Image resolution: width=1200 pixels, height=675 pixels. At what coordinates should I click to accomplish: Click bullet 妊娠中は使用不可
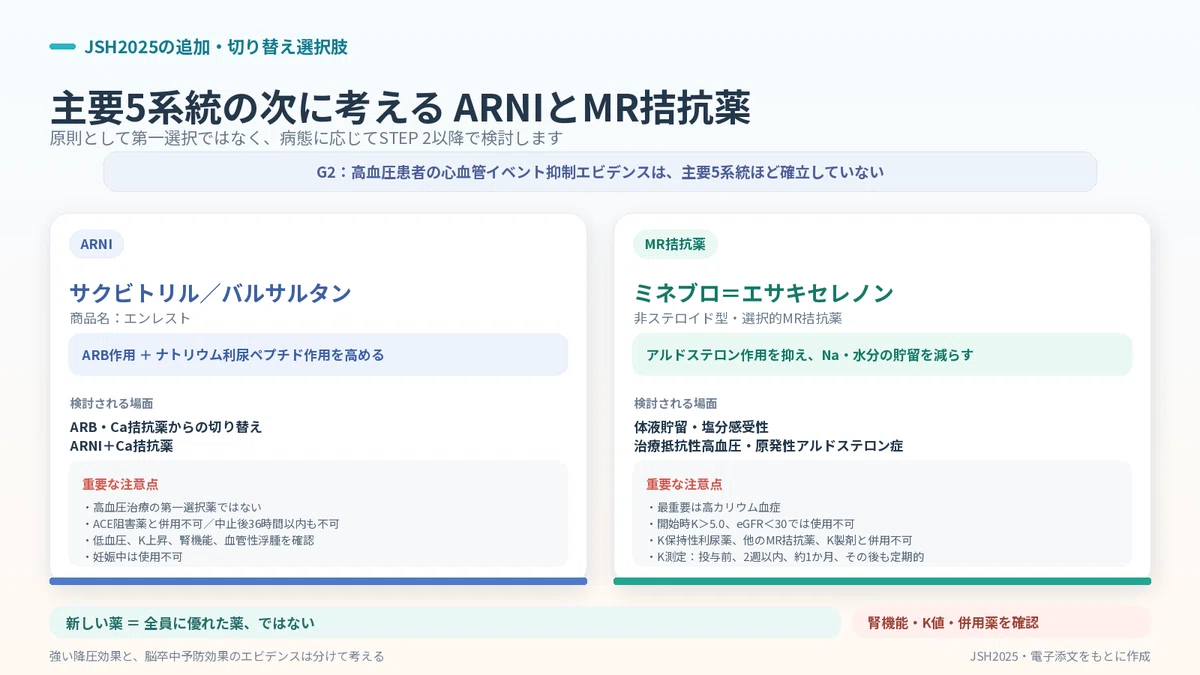pos(132,556)
